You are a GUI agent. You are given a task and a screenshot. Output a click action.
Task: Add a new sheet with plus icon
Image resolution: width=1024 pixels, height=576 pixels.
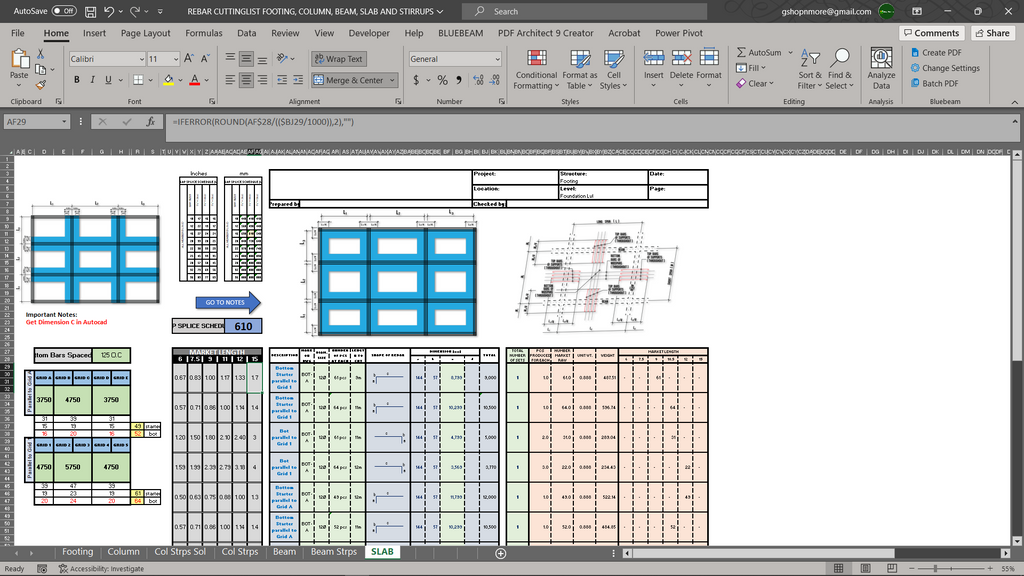click(500, 553)
